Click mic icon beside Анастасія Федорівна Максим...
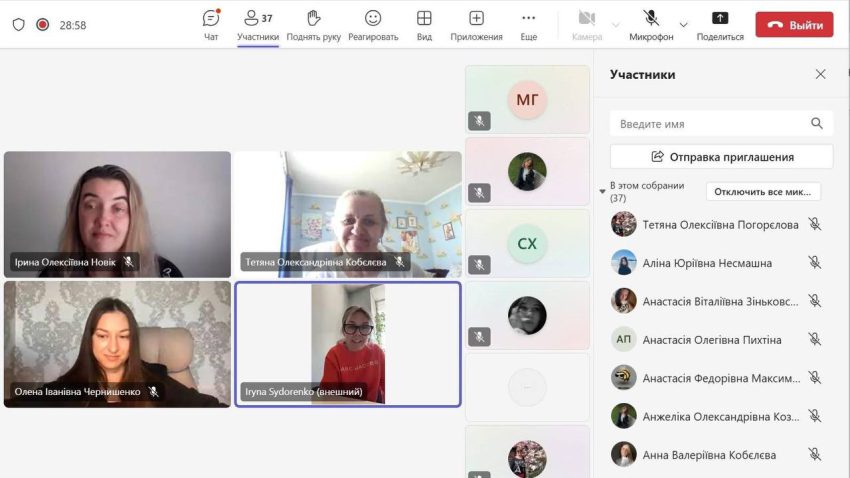 [x=814, y=377]
